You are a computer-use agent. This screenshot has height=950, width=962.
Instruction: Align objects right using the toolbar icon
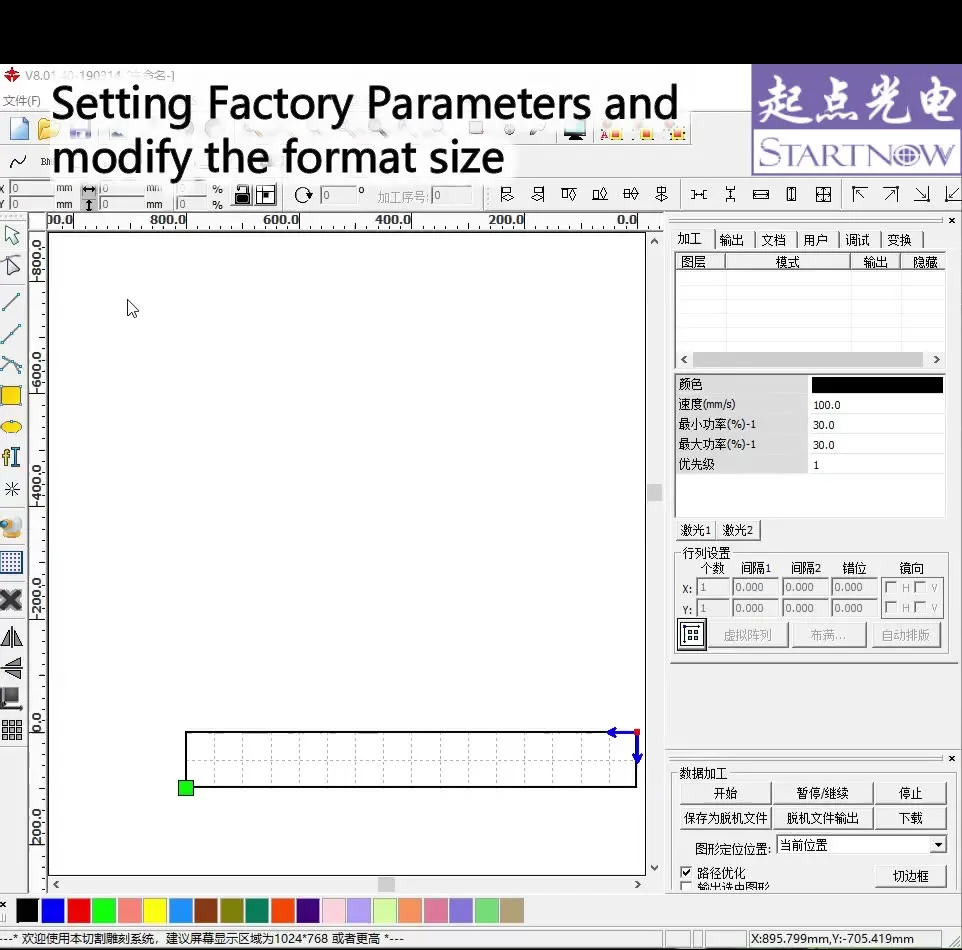[538, 195]
